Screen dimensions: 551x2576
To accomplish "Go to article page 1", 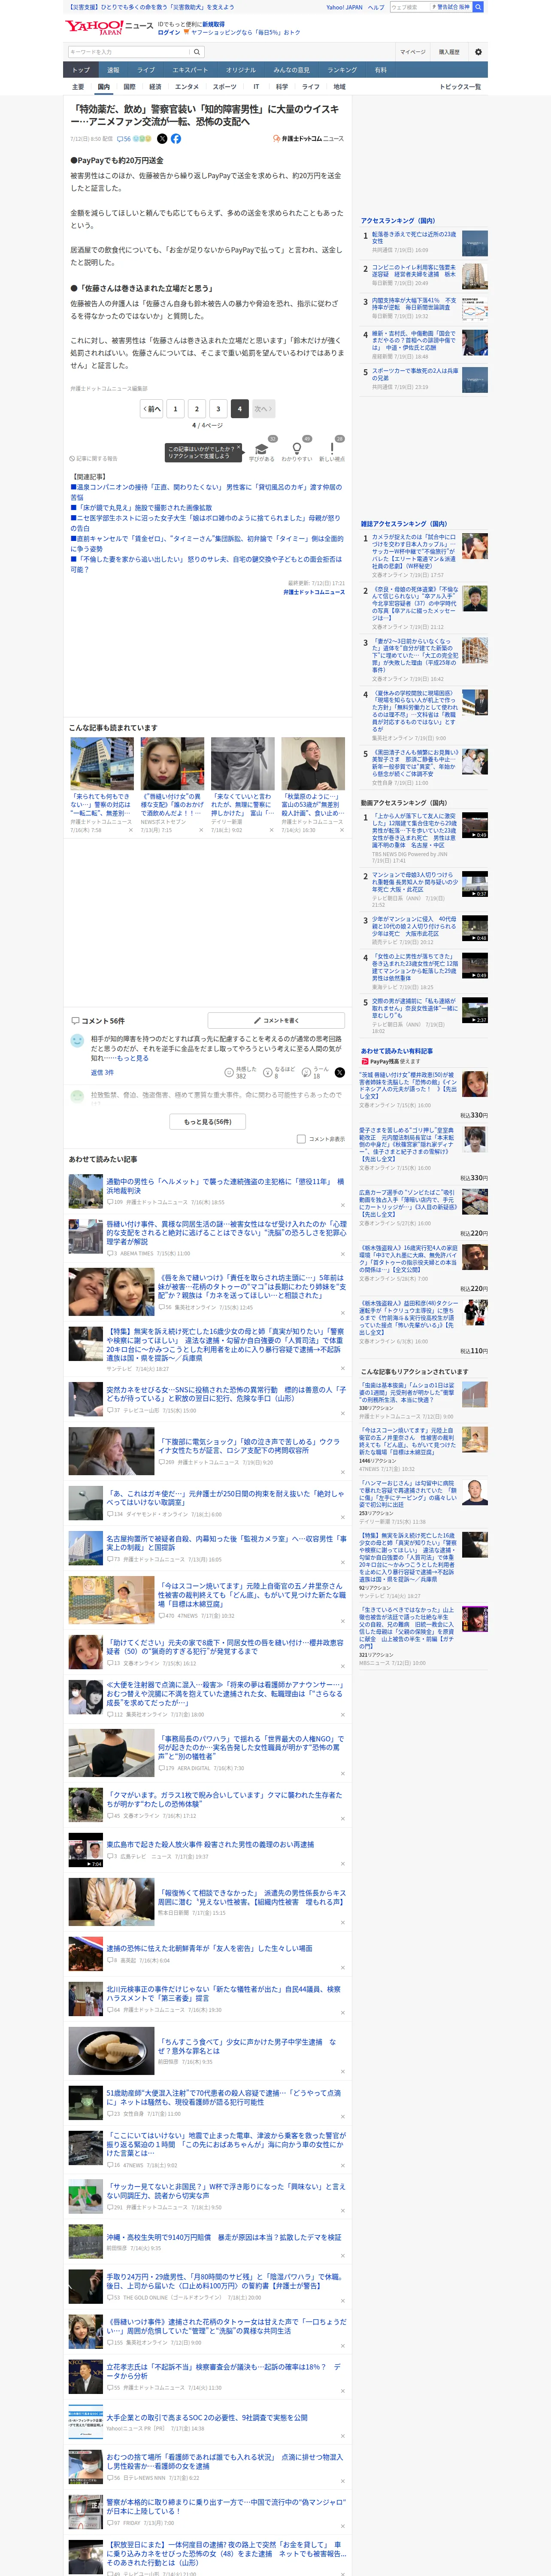I will point(175,409).
